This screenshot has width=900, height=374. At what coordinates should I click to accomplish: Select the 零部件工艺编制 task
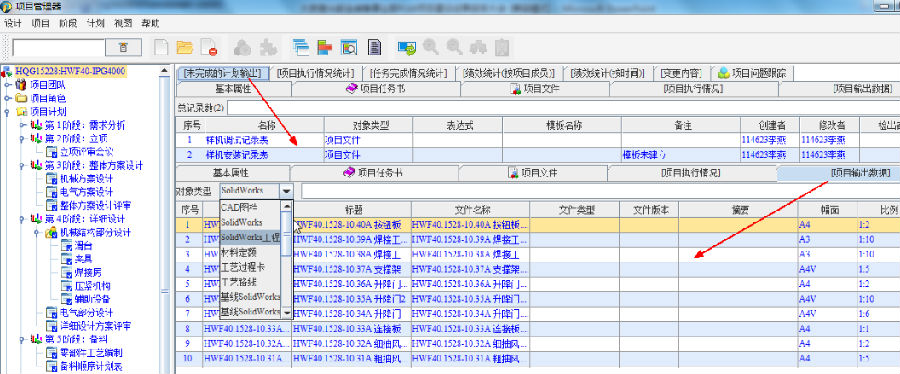91,353
